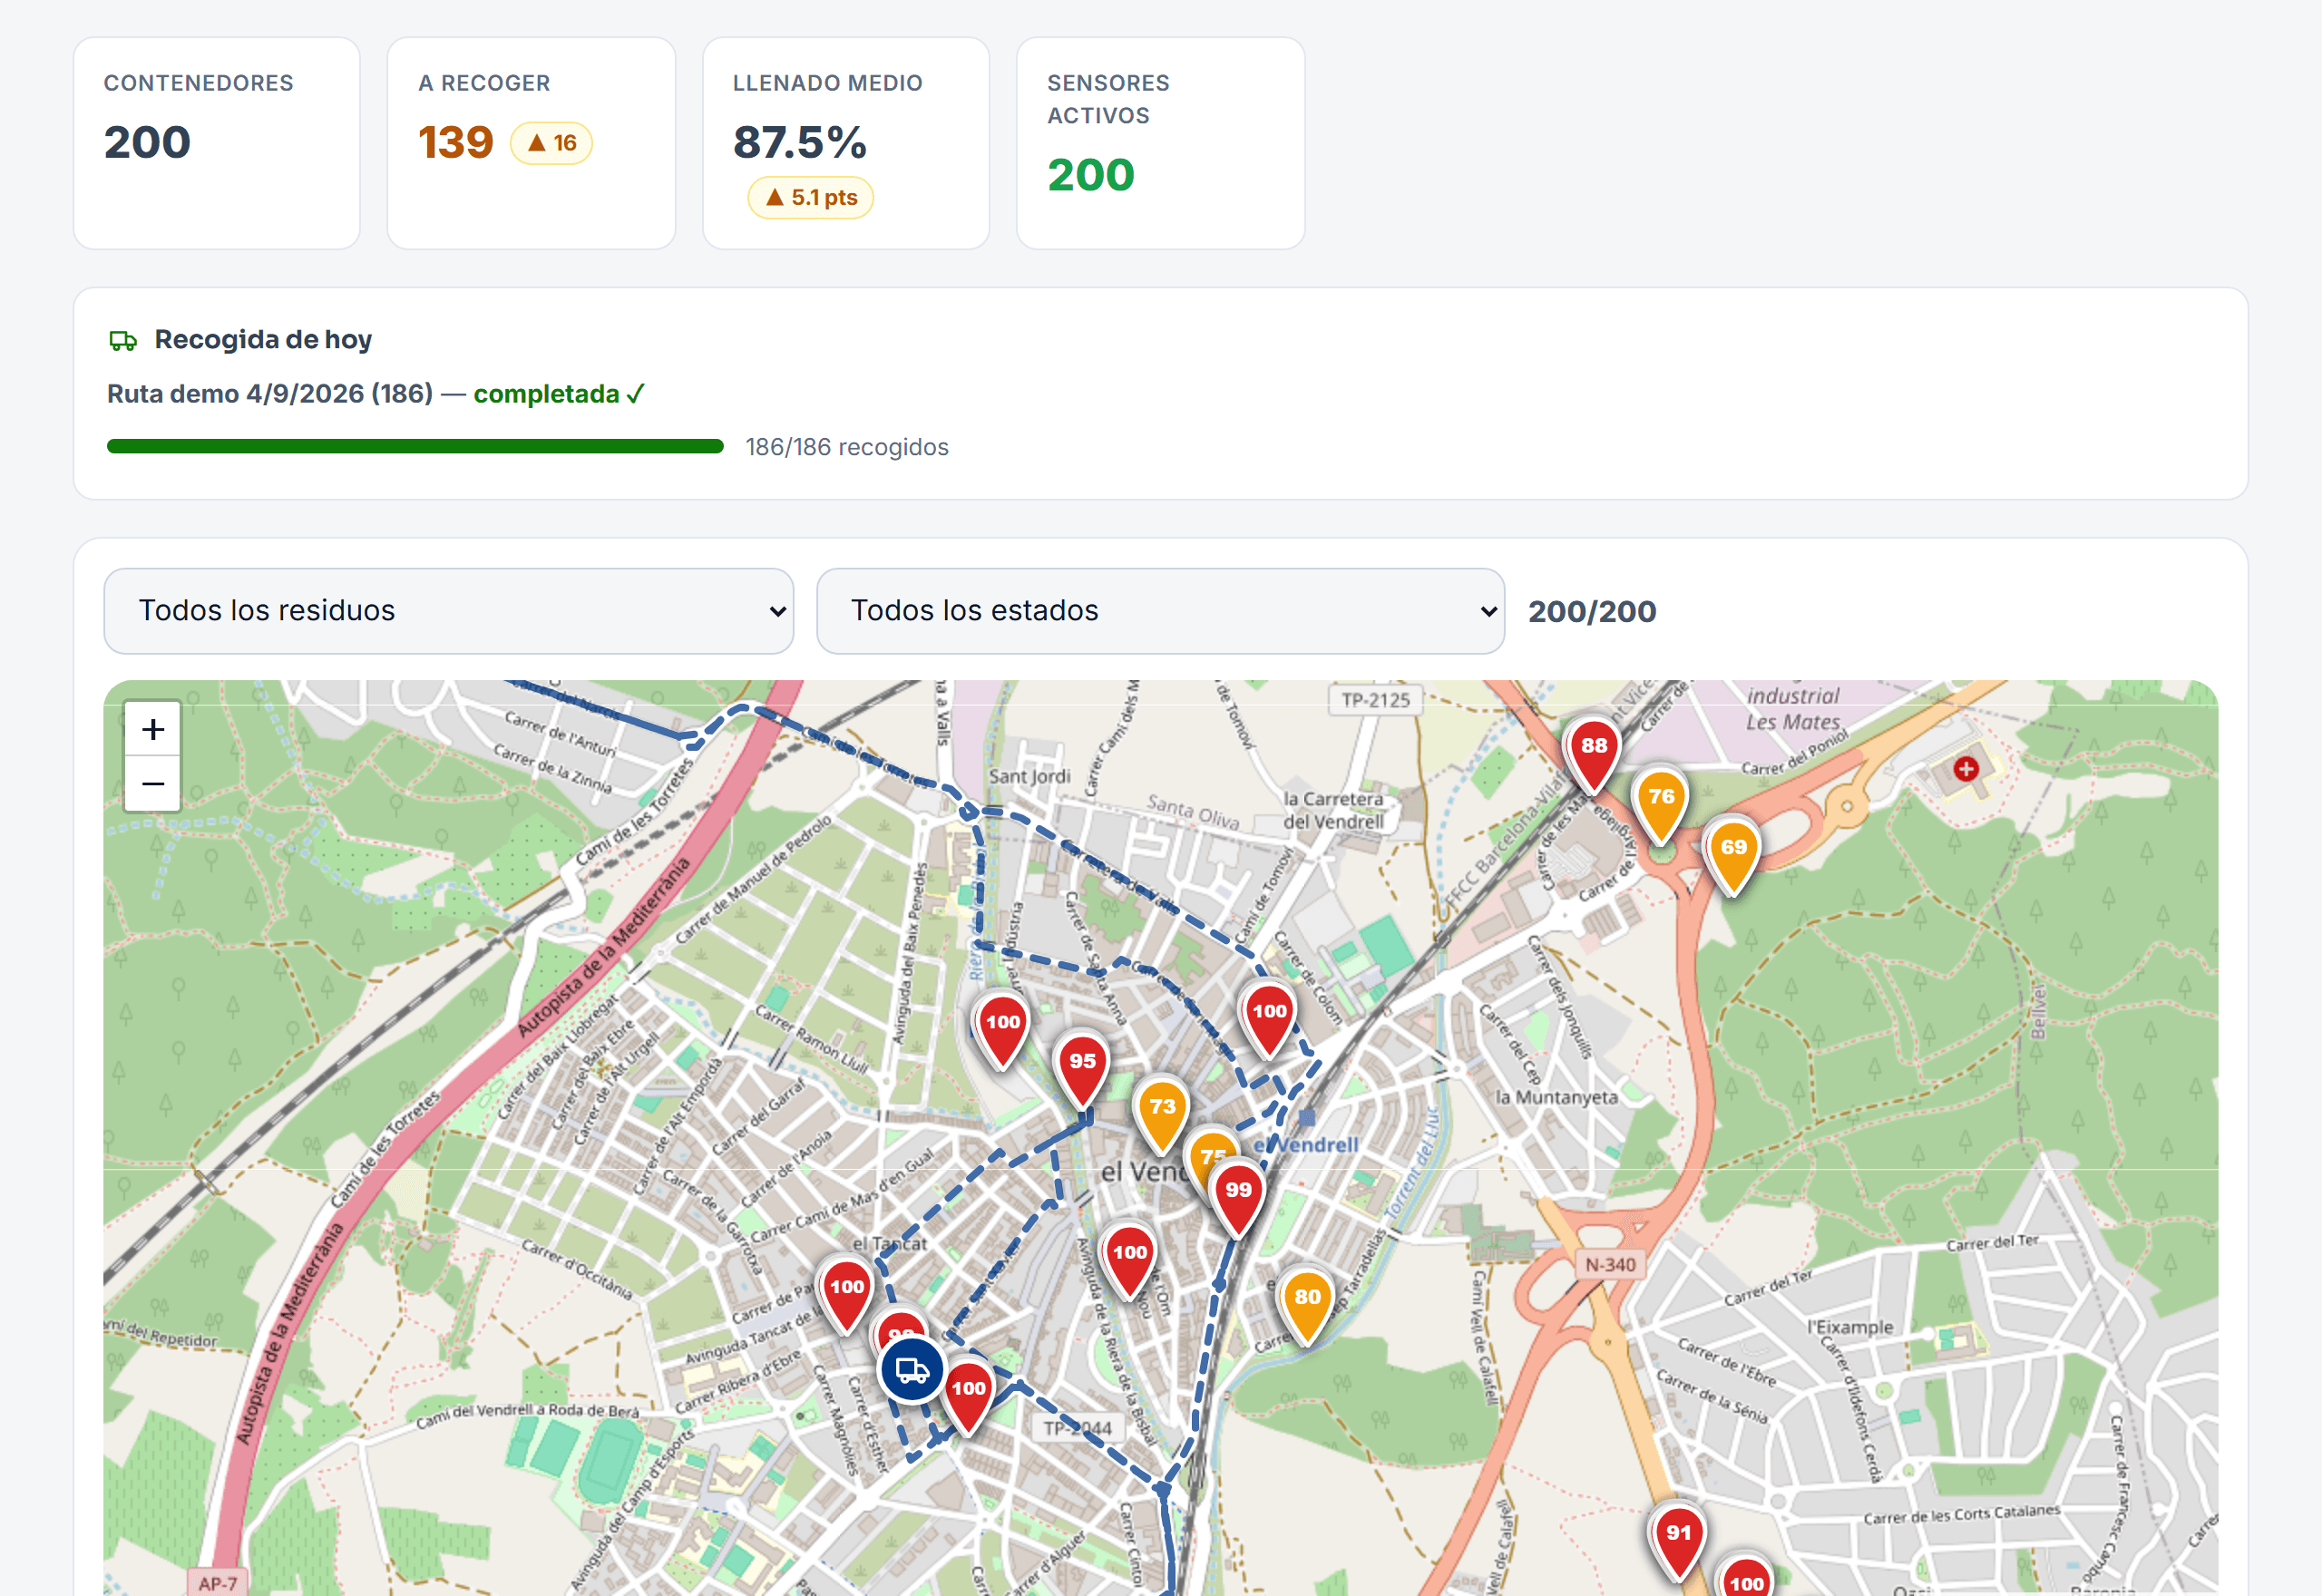
Task: Click the blue truck marker on map
Action: coord(911,1369)
